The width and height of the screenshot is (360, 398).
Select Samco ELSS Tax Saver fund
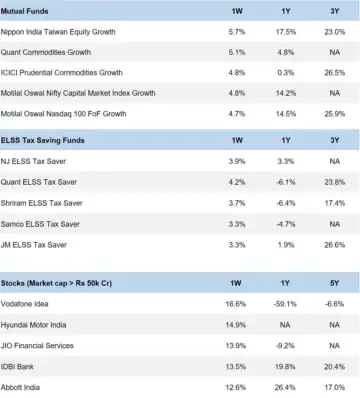(40, 224)
